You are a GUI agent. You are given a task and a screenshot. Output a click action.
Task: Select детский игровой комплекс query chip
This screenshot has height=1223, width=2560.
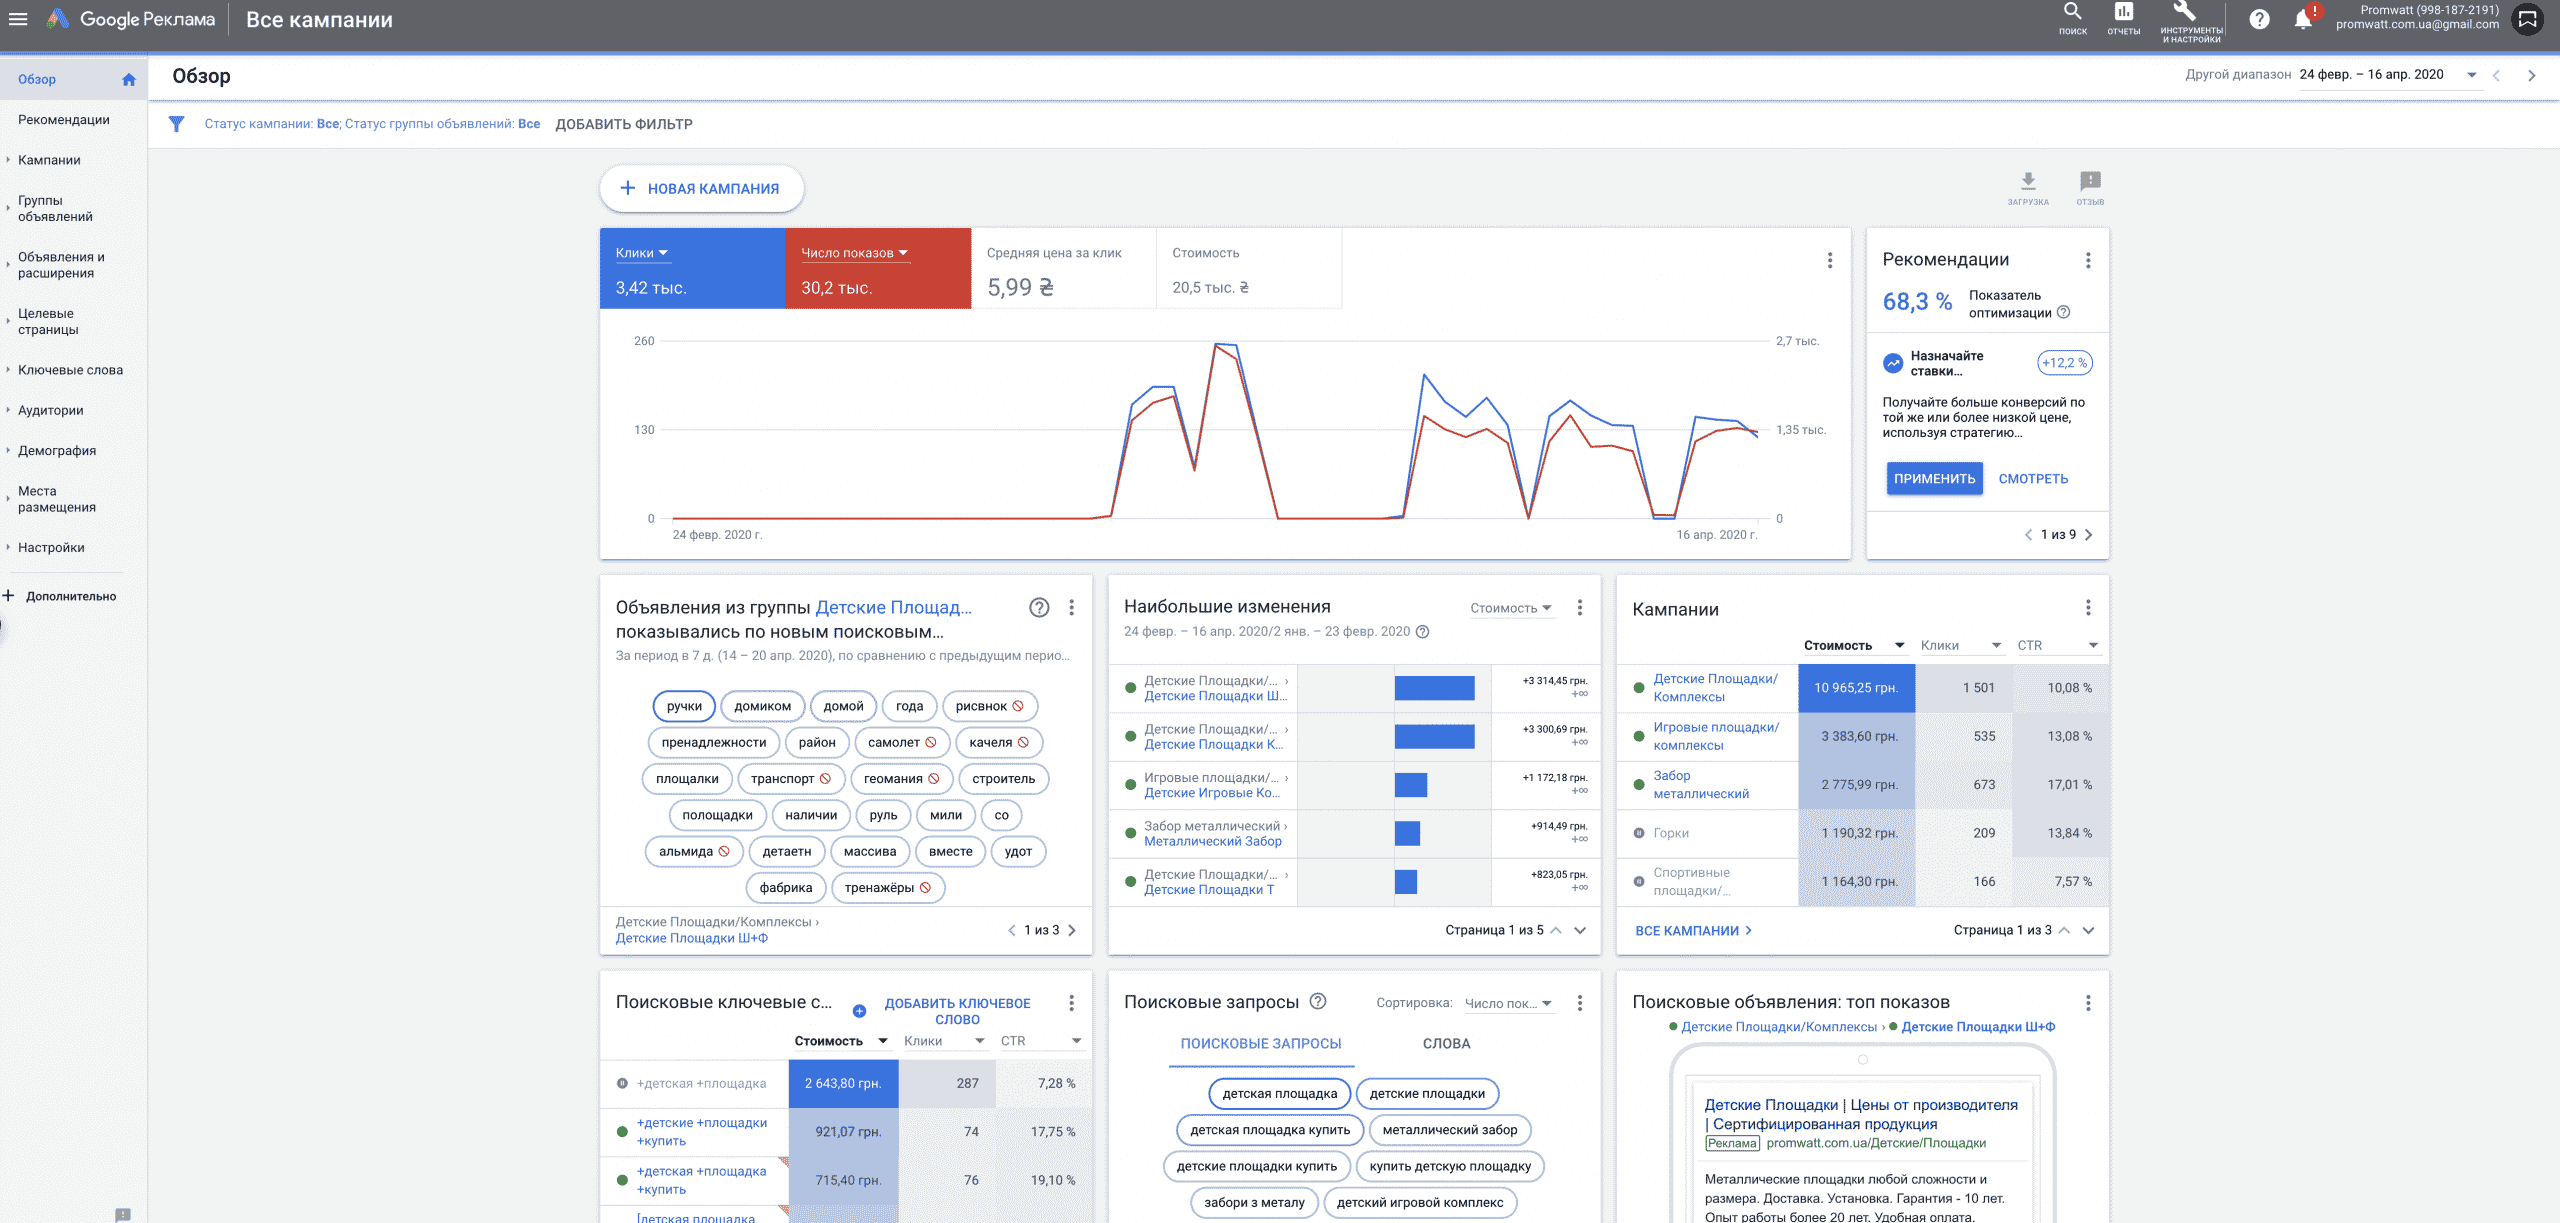1420,1203
